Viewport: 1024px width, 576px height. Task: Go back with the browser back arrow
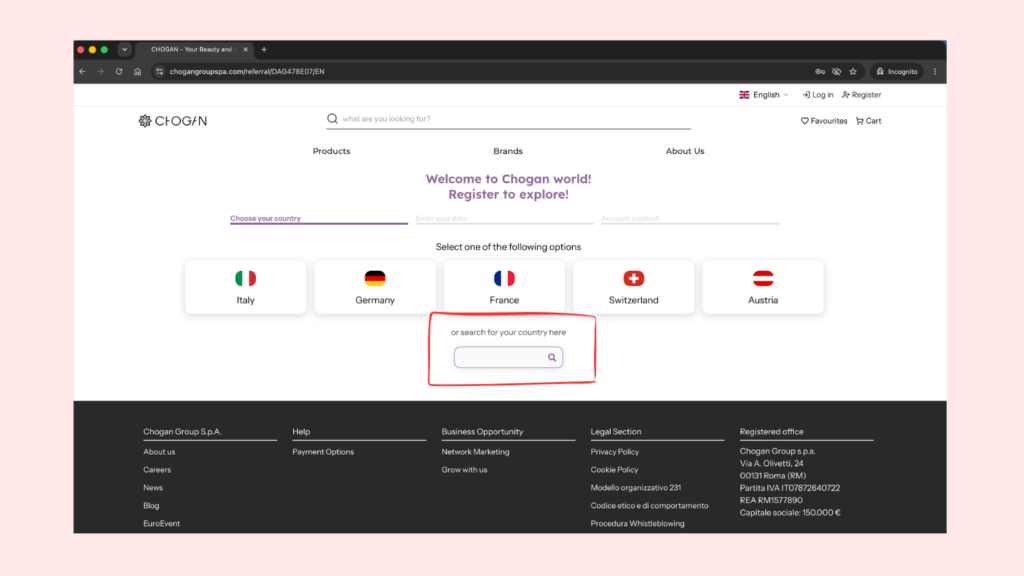click(x=82, y=72)
